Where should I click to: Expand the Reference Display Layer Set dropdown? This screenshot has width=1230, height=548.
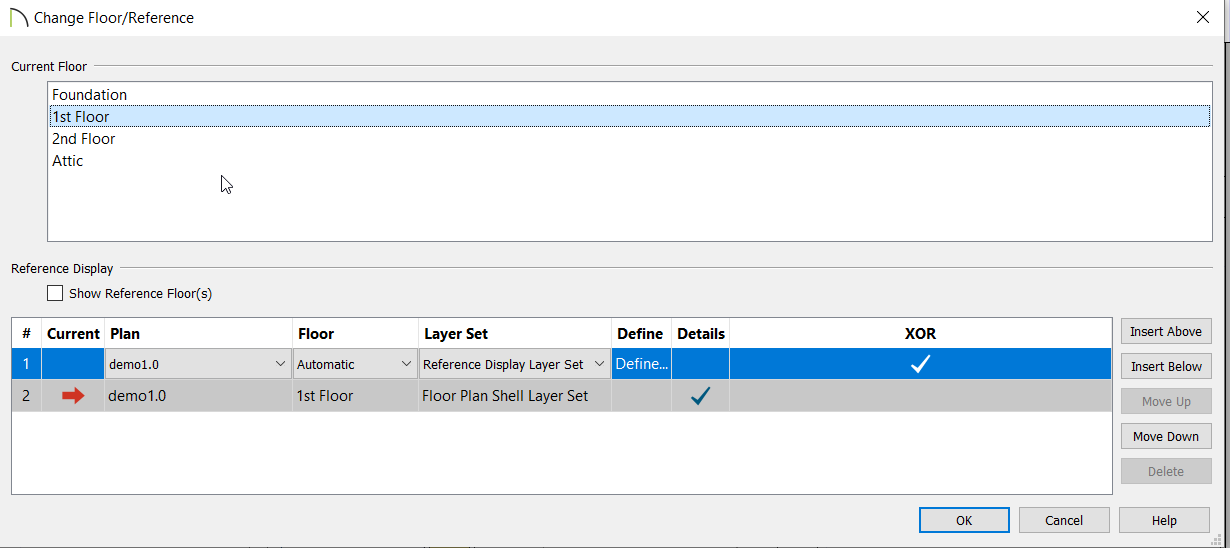tap(514, 364)
